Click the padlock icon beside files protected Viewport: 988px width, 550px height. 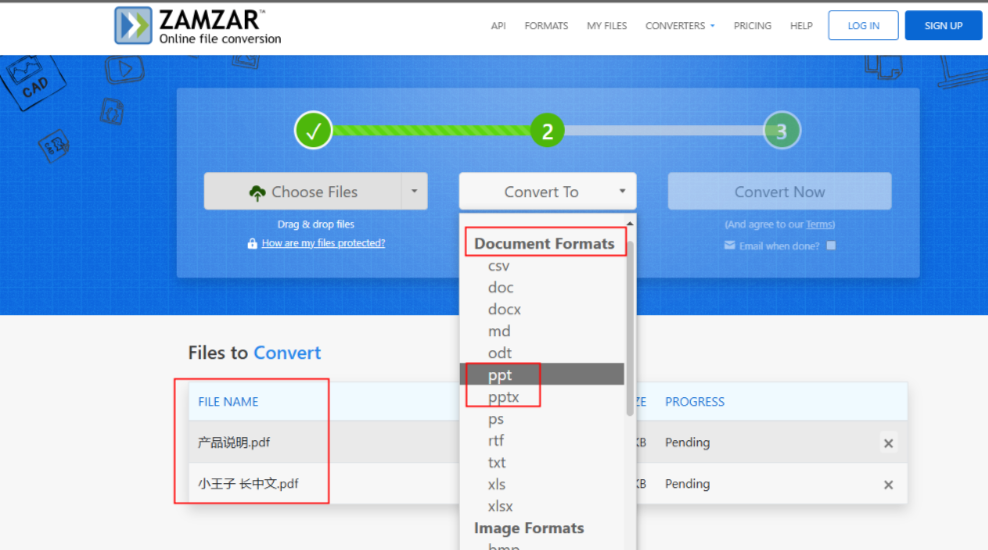(x=252, y=243)
